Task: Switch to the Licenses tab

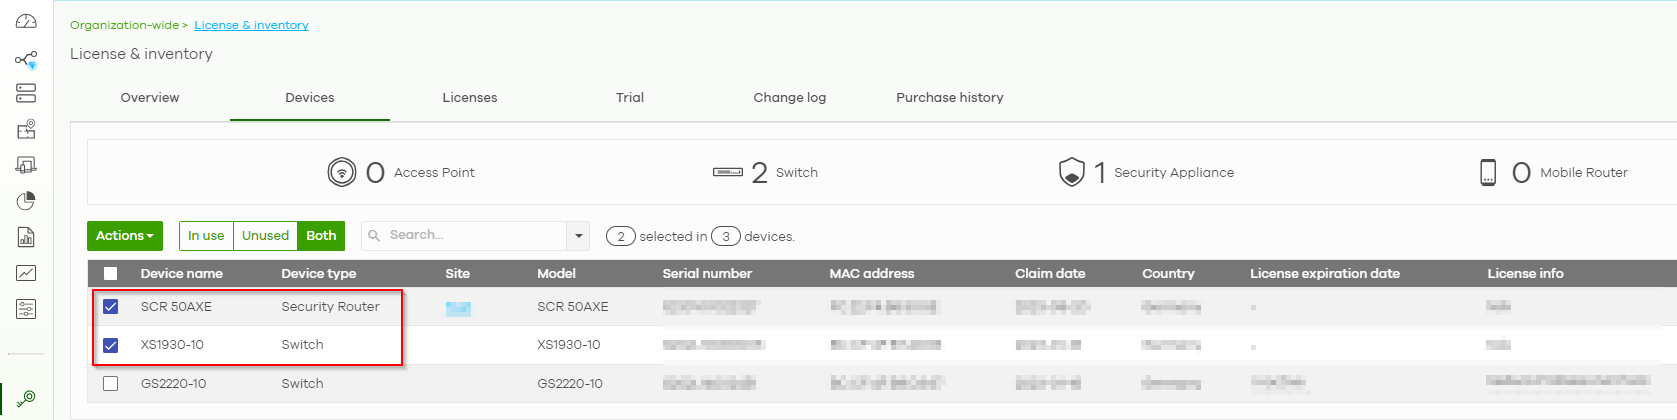Action: [469, 98]
